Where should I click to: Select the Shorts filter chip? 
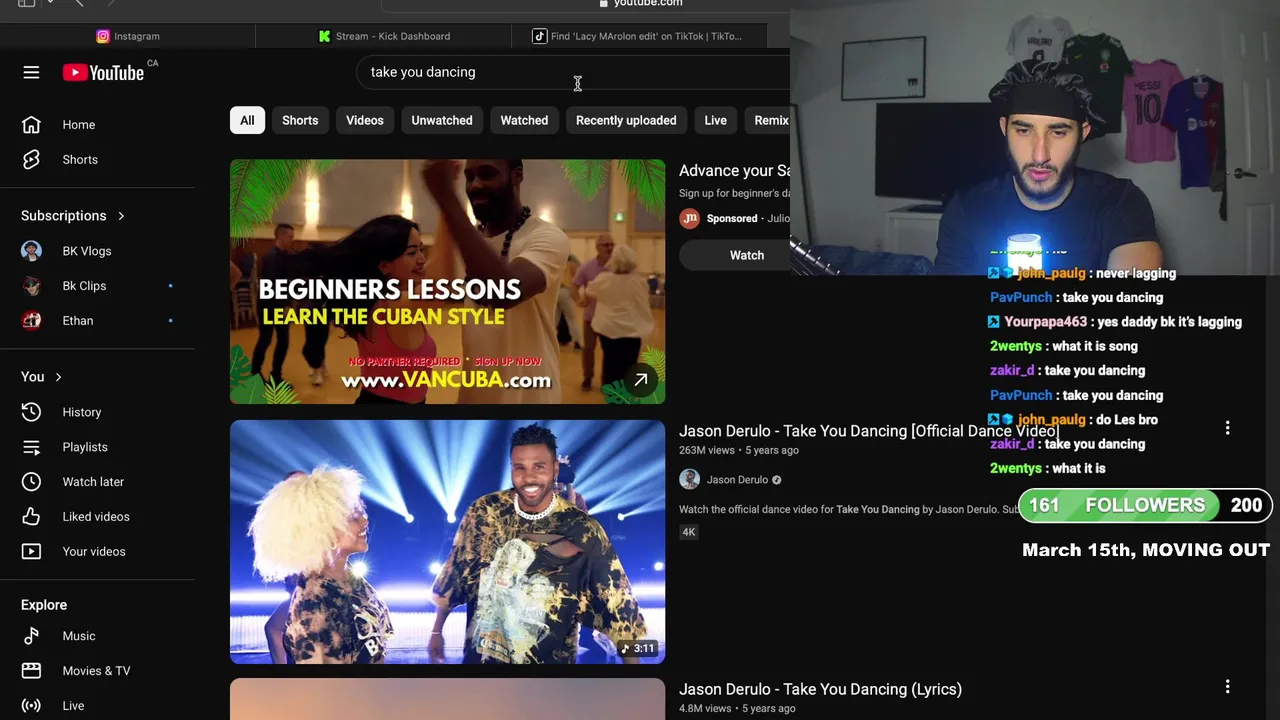300,120
